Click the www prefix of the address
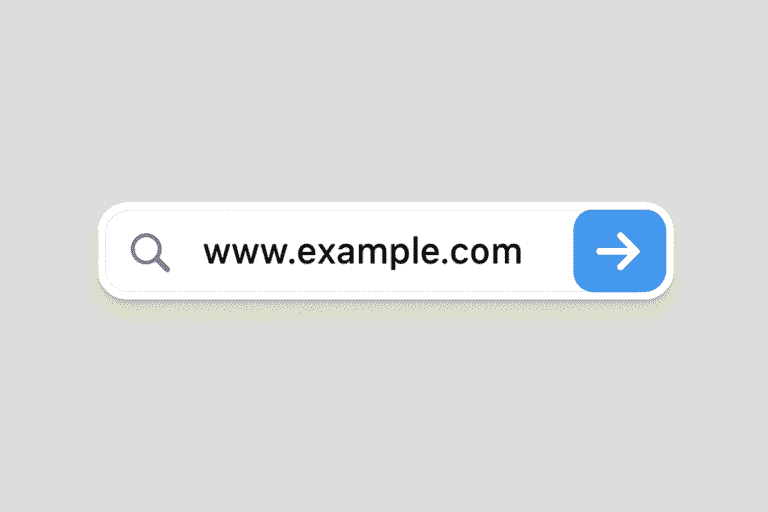The image size is (768, 512). pyautogui.click(x=245, y=253)
